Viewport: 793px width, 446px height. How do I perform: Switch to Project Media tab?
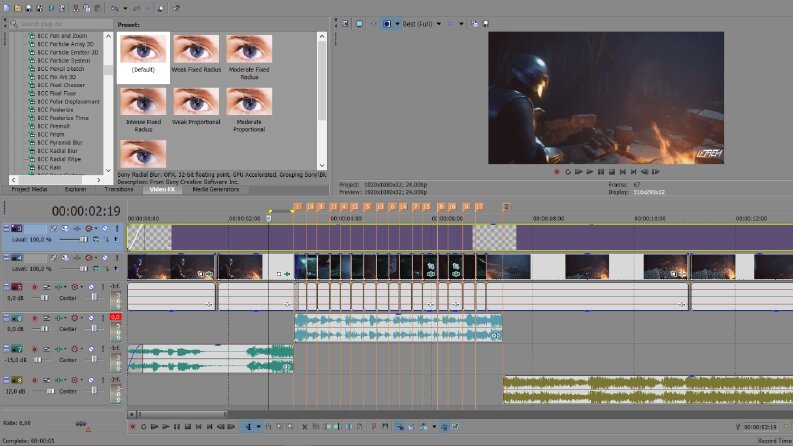pos(29,189)
